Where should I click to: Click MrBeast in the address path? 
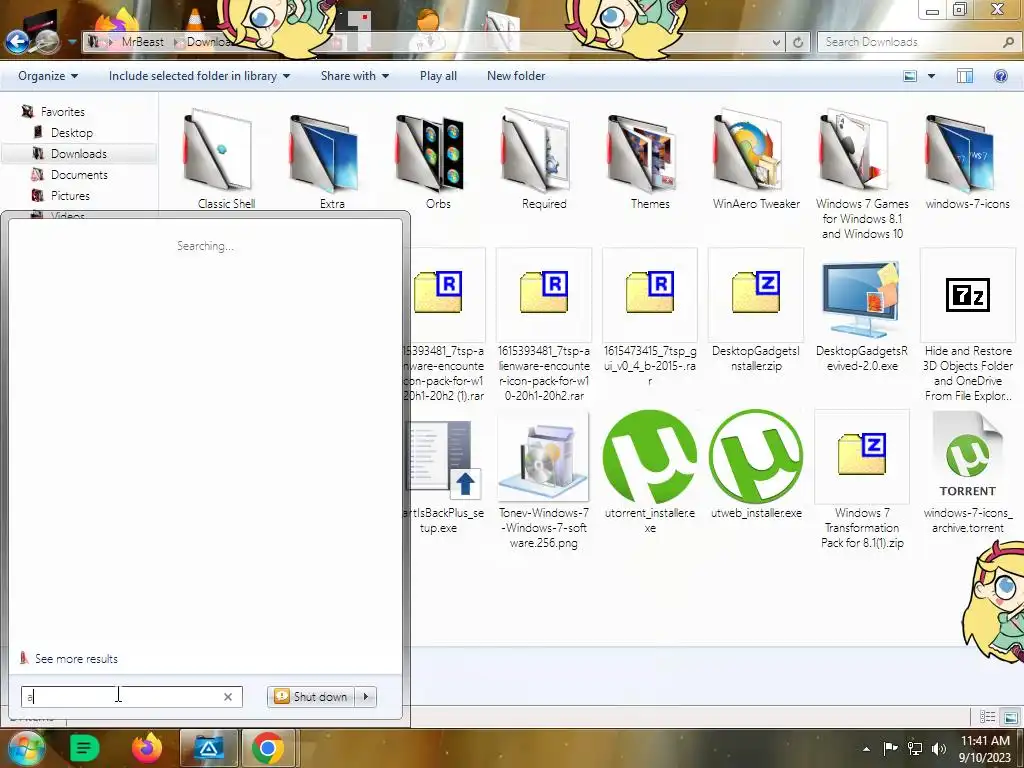click(x=143, y=42)
